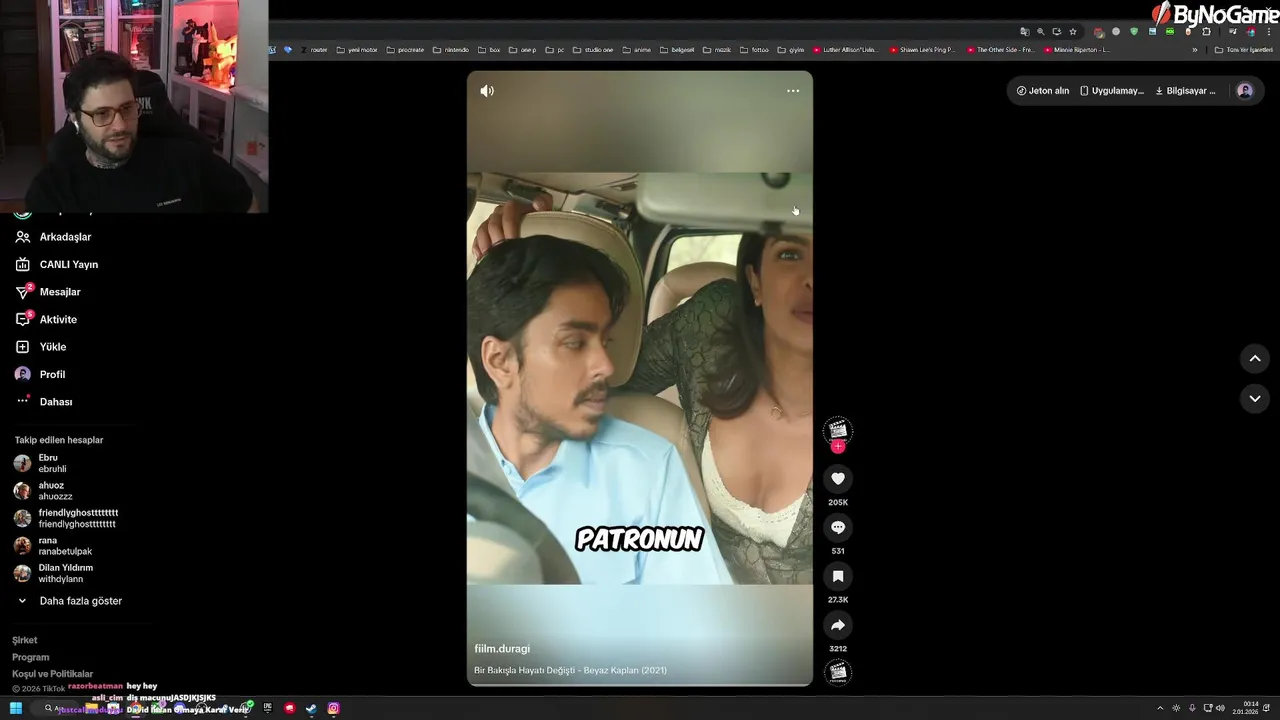Open the spinning sound disc icon
Viewport: 1280px width, 720px height.
click(x=838, y=672)
